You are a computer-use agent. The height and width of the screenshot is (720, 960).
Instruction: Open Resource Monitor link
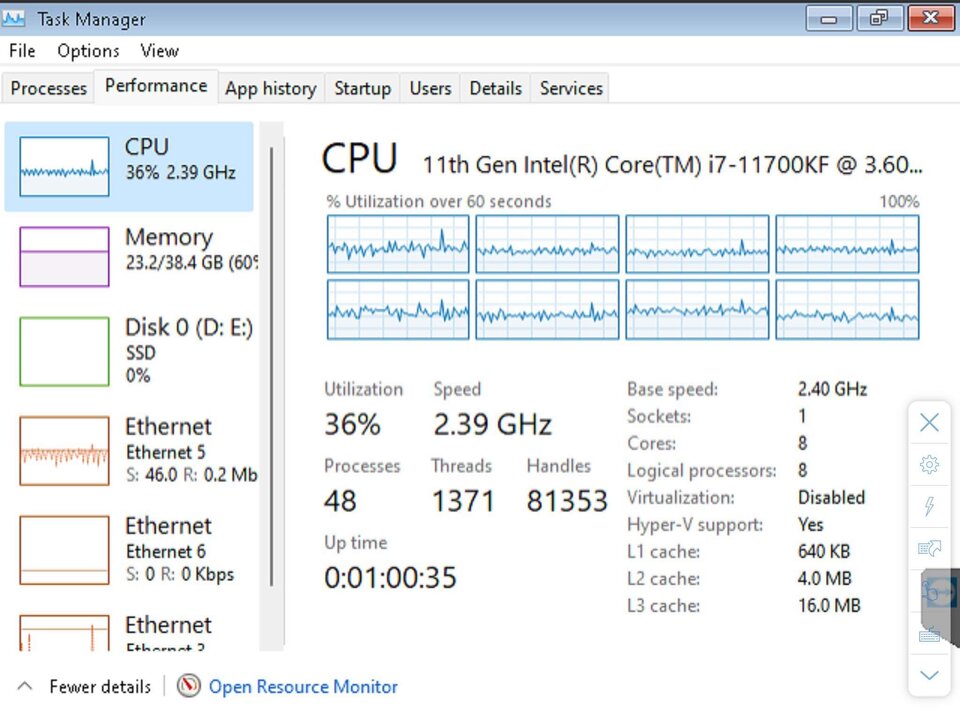[303, 686]
